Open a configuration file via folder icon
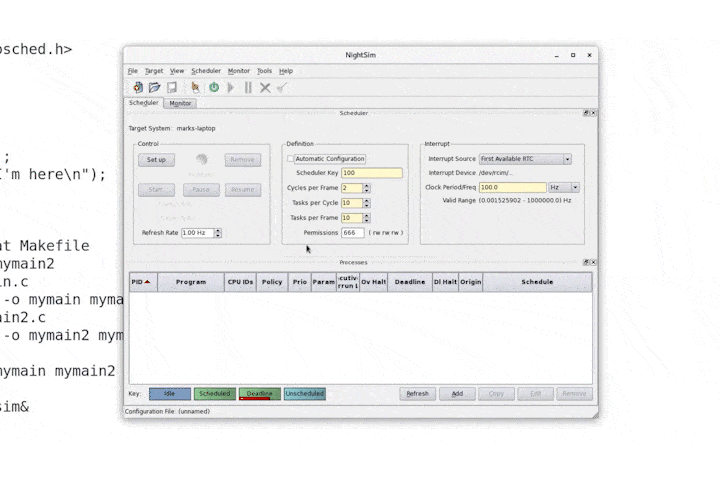 point(154,88)
